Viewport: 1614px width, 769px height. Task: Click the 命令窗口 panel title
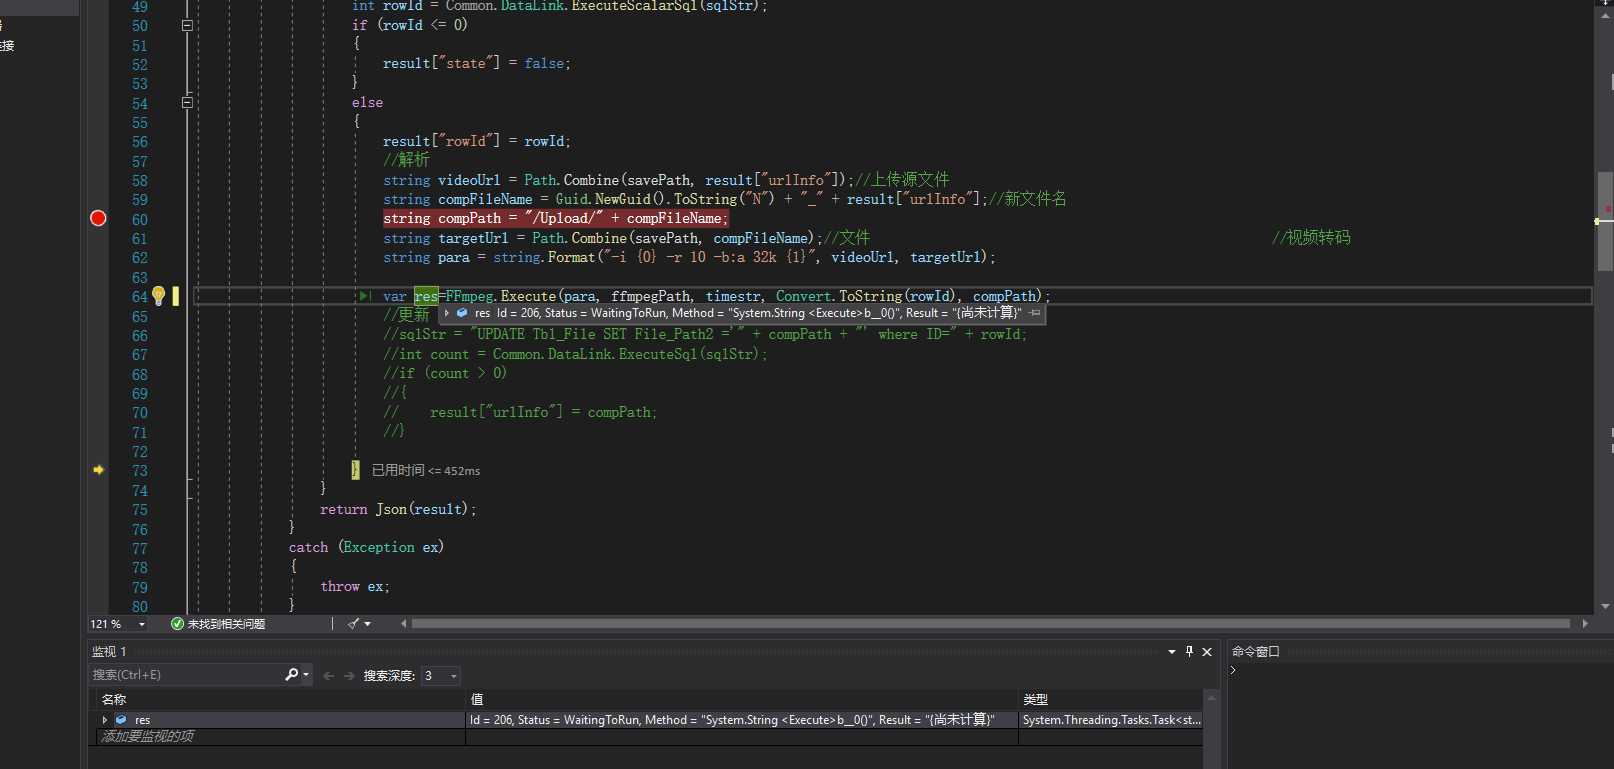point(1255,651)
